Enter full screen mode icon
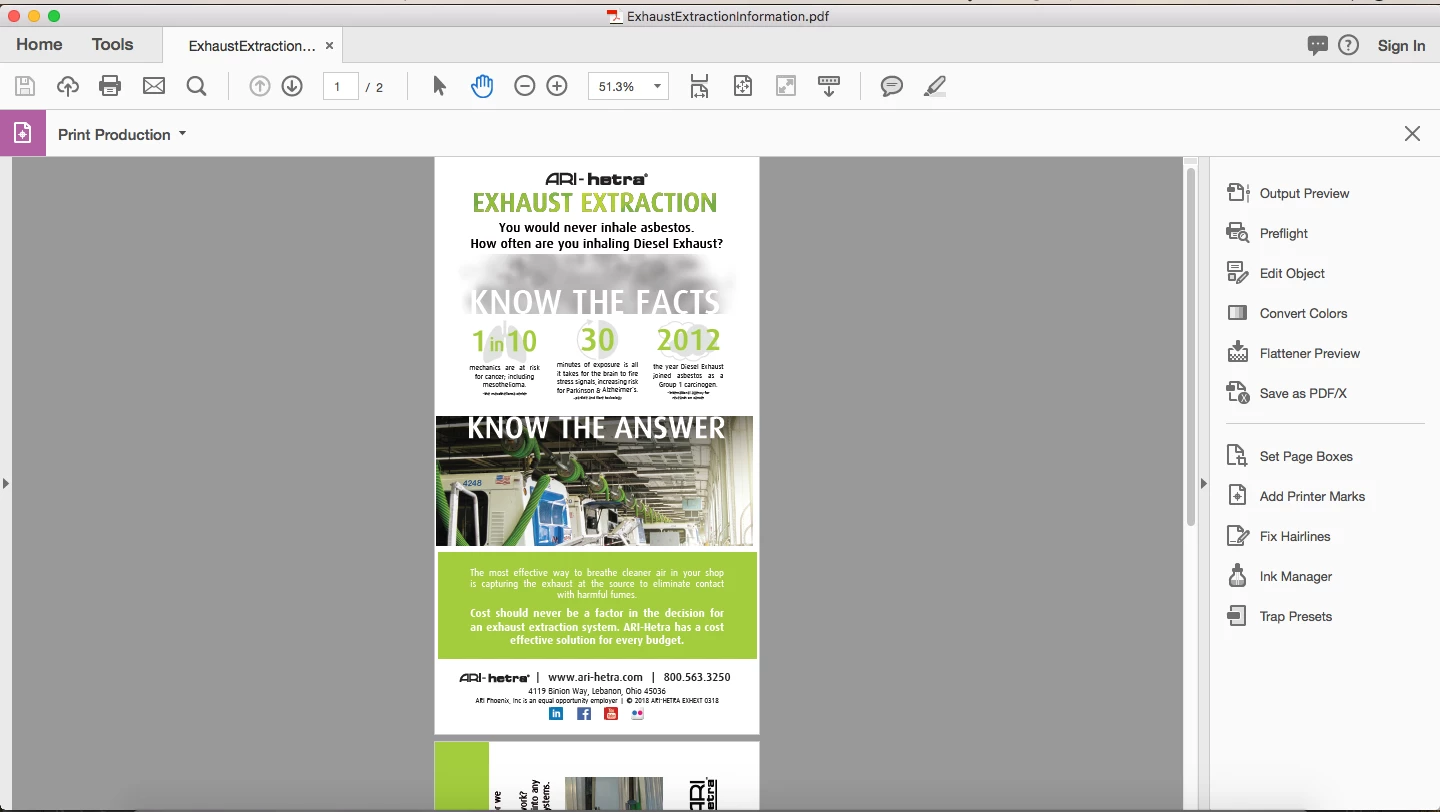Image resolution: width=1440 pixels, height=812 pixels. (x=786, y=86)
